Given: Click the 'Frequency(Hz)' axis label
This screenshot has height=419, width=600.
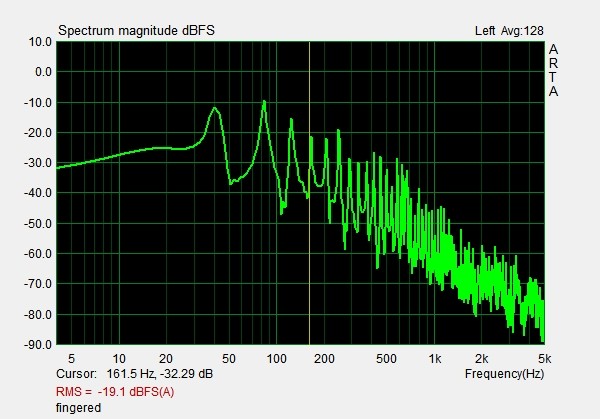Looking at the screenshot, I should (504, 373).
